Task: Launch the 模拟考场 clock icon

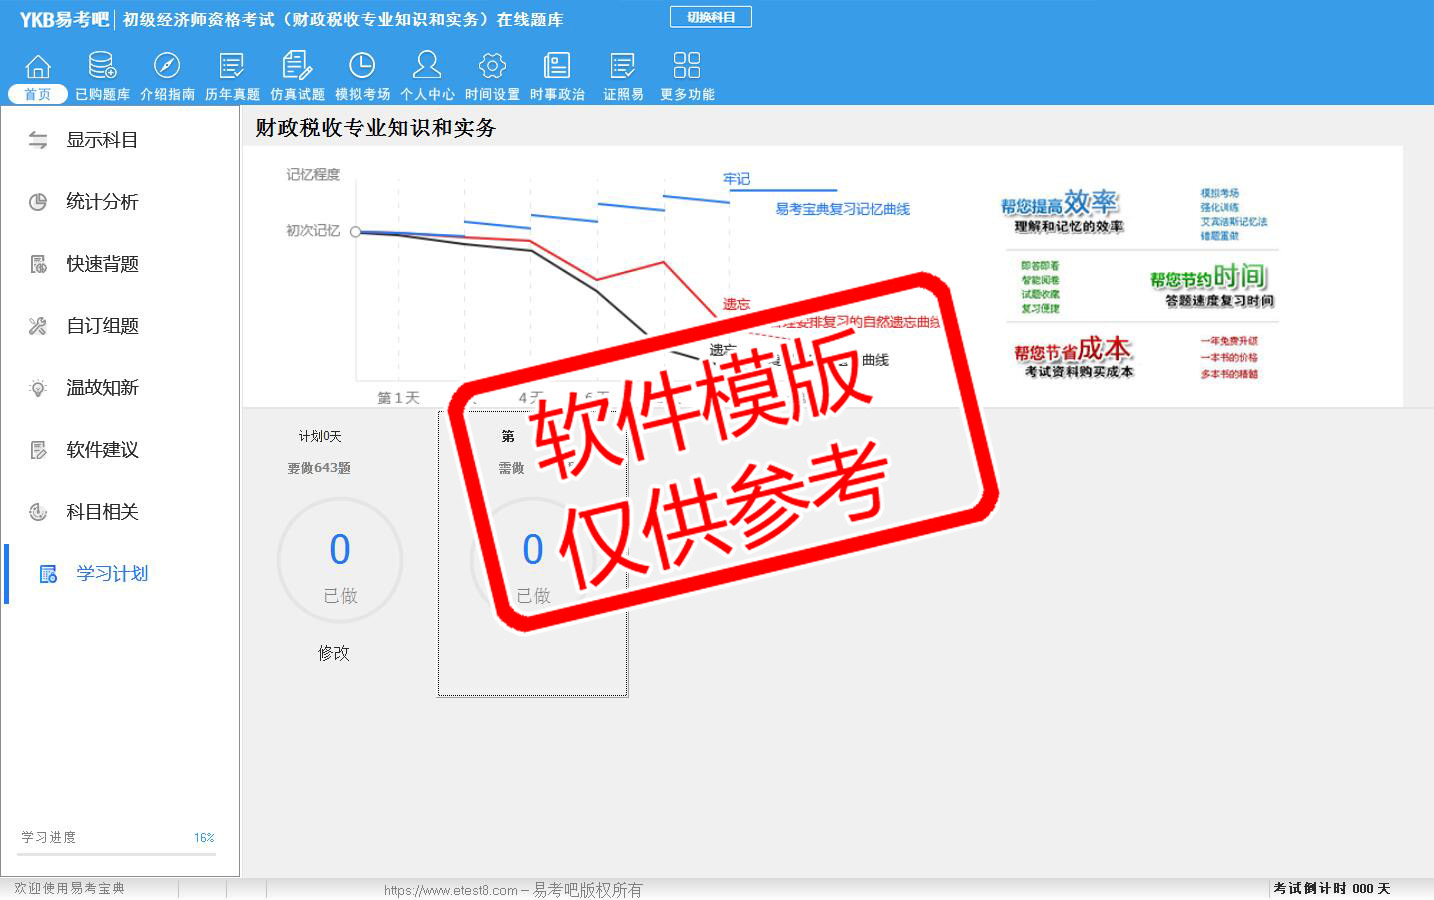Action: 362,76
